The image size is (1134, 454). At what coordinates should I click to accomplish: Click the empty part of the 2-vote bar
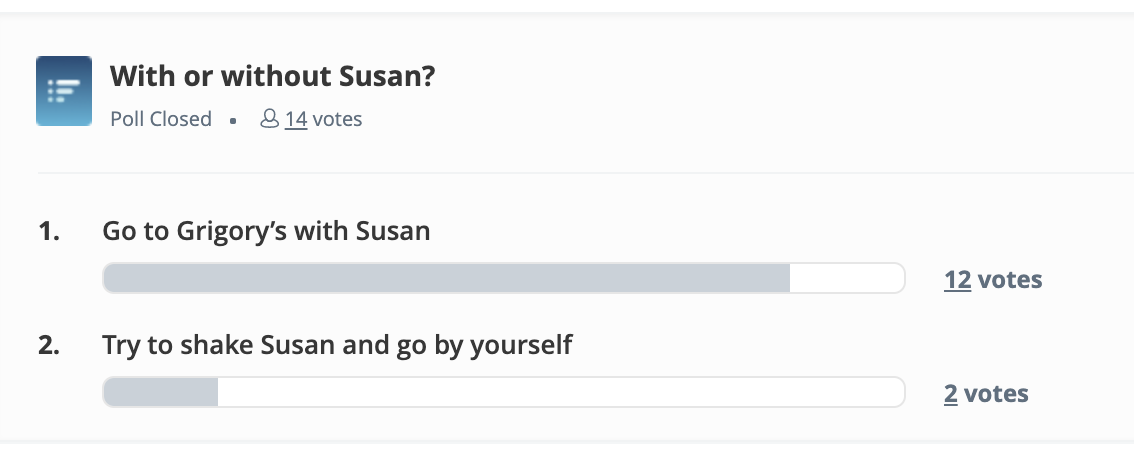[561, 392]
